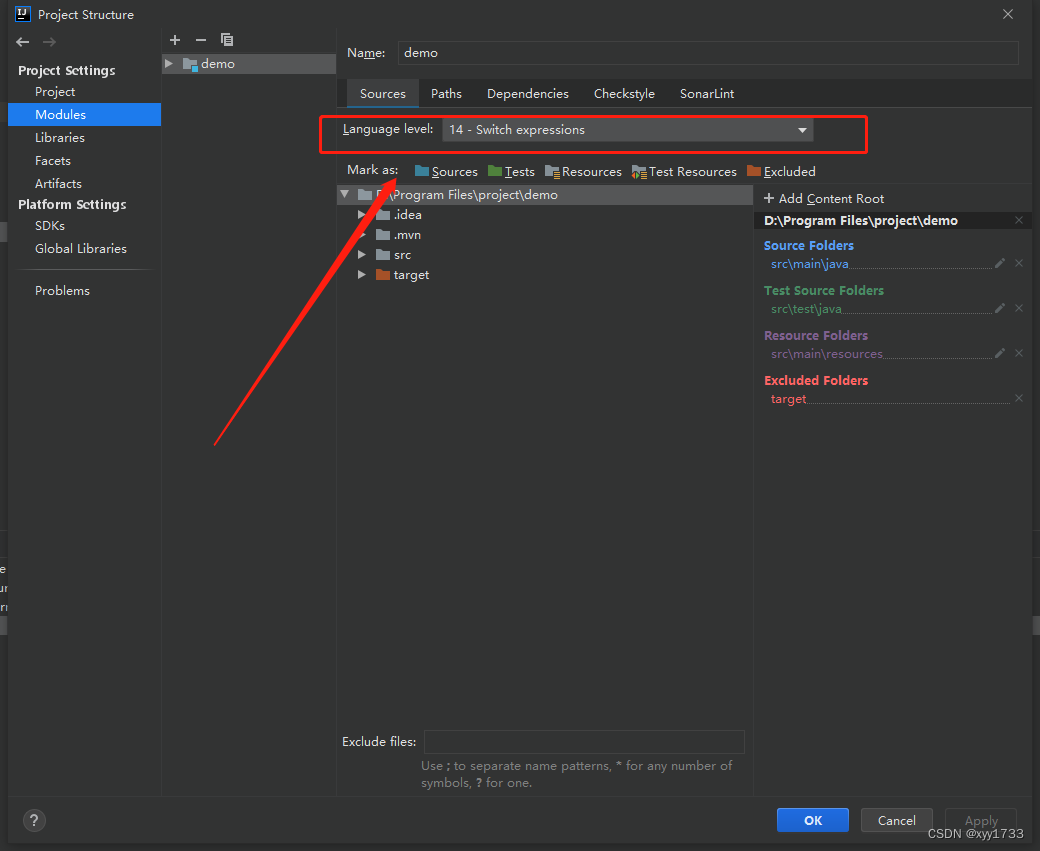Select the excluded target folder row
The height and width of the screenshot is (851, 1040).
[x=545, y=275]
